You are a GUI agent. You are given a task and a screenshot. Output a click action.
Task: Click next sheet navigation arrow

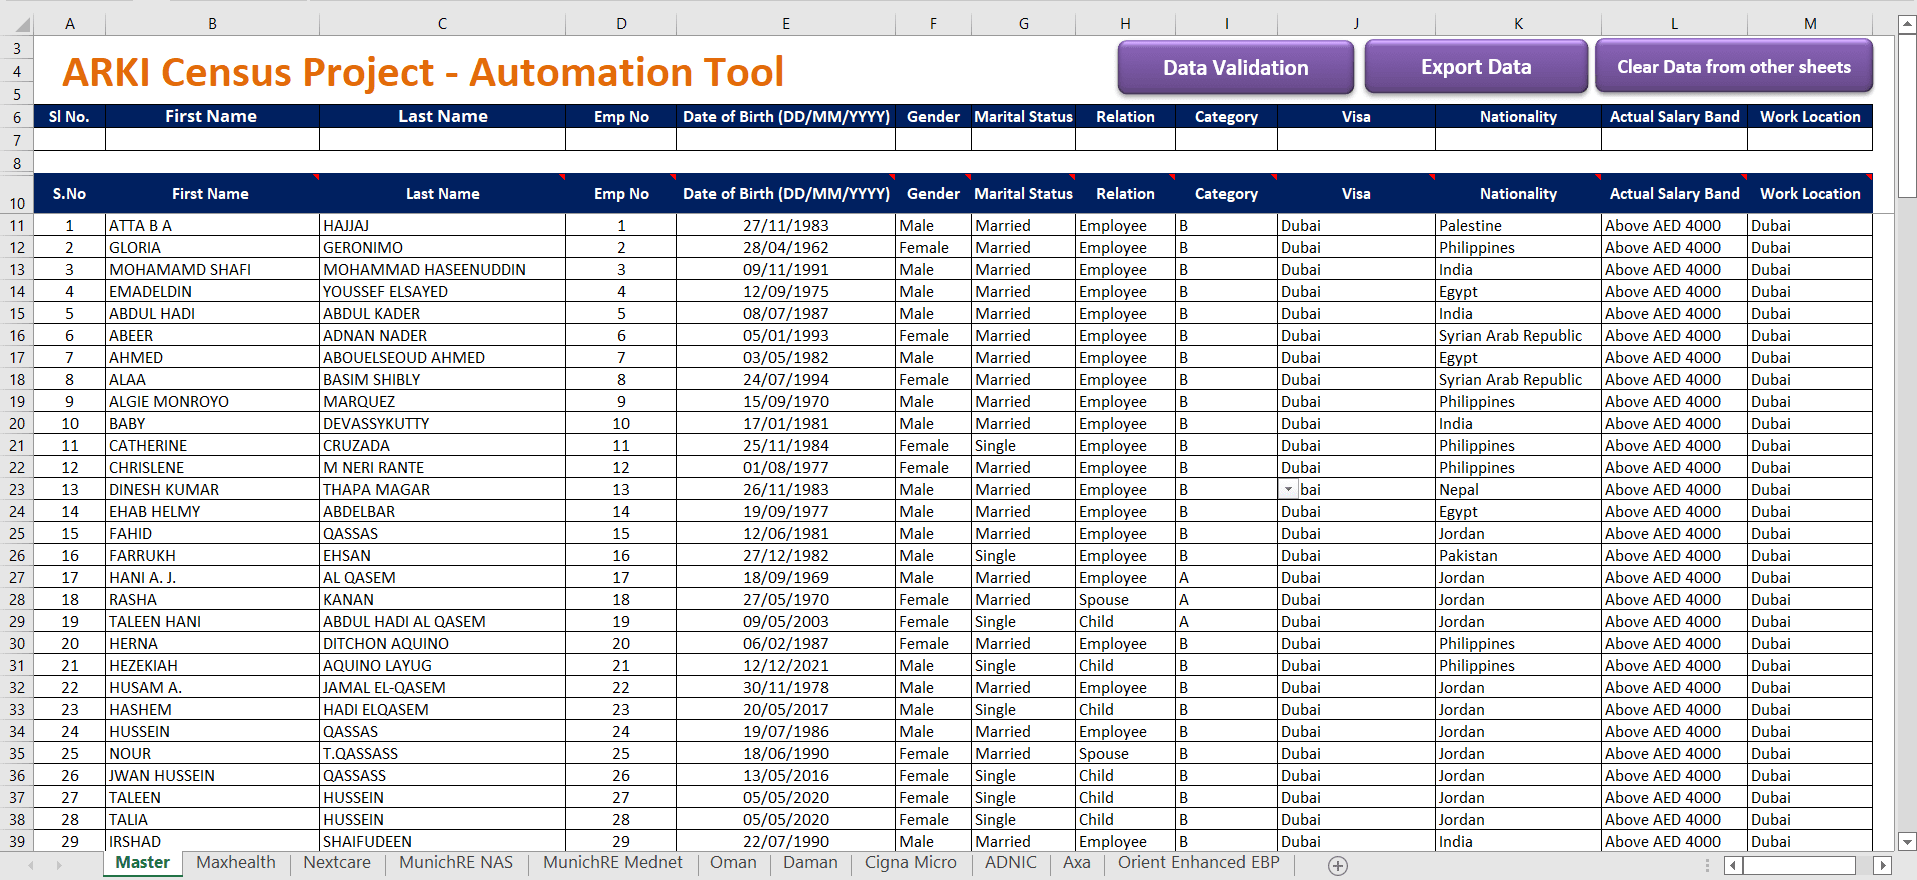[x=59, y=865]
